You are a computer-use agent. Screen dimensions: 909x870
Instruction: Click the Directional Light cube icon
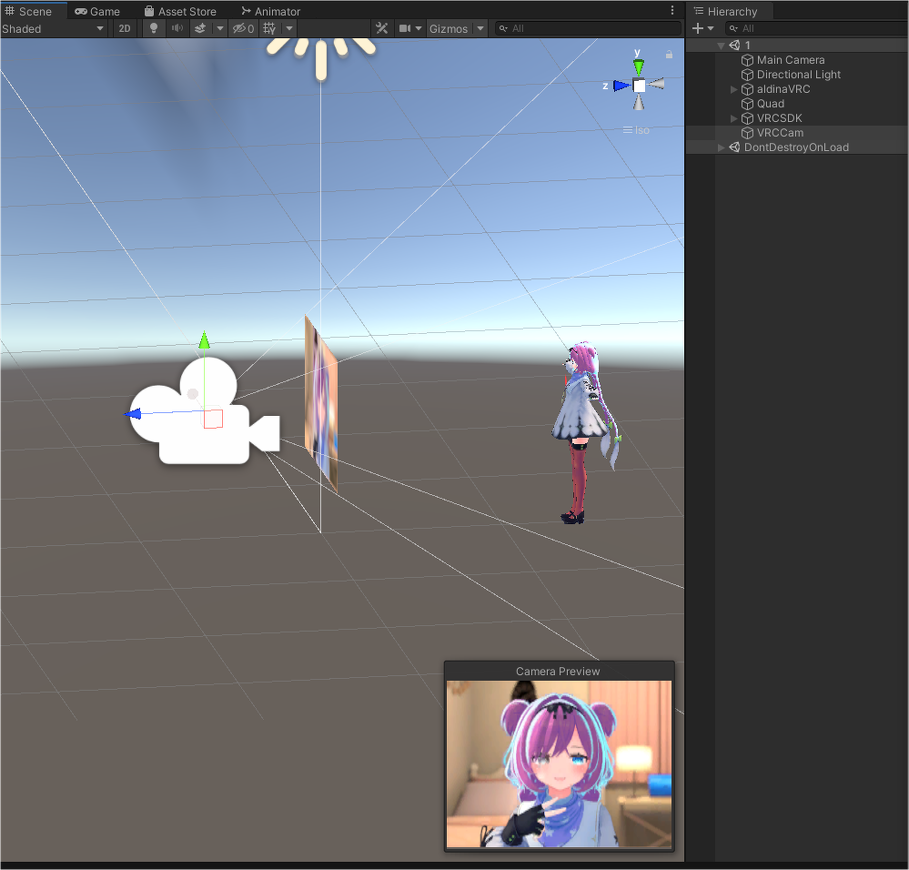(747, 74)
